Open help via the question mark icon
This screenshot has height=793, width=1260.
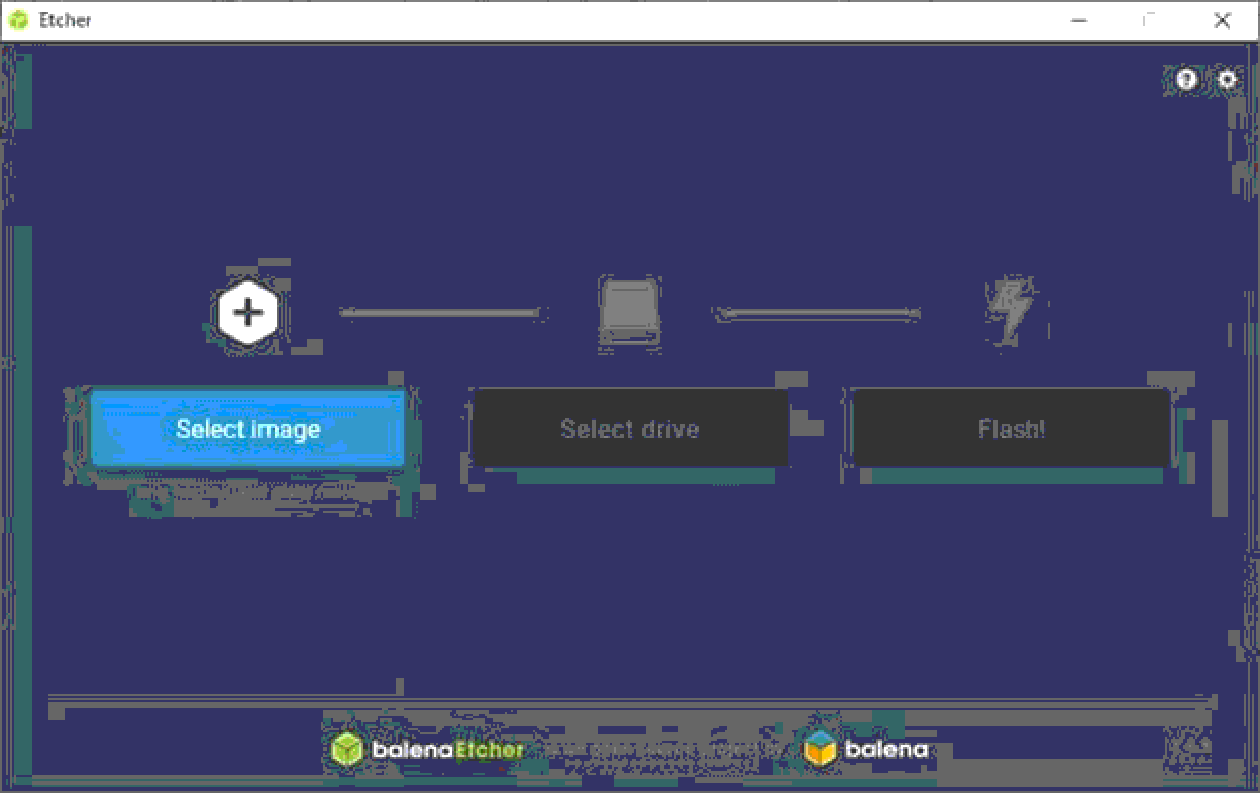[1186, 80]
